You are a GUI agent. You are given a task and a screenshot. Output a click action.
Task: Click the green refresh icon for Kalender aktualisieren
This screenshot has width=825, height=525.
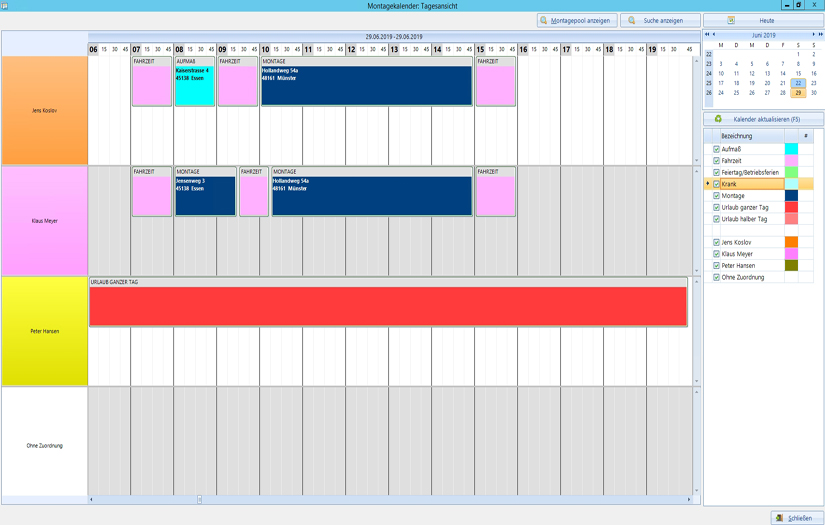(718, 119)
